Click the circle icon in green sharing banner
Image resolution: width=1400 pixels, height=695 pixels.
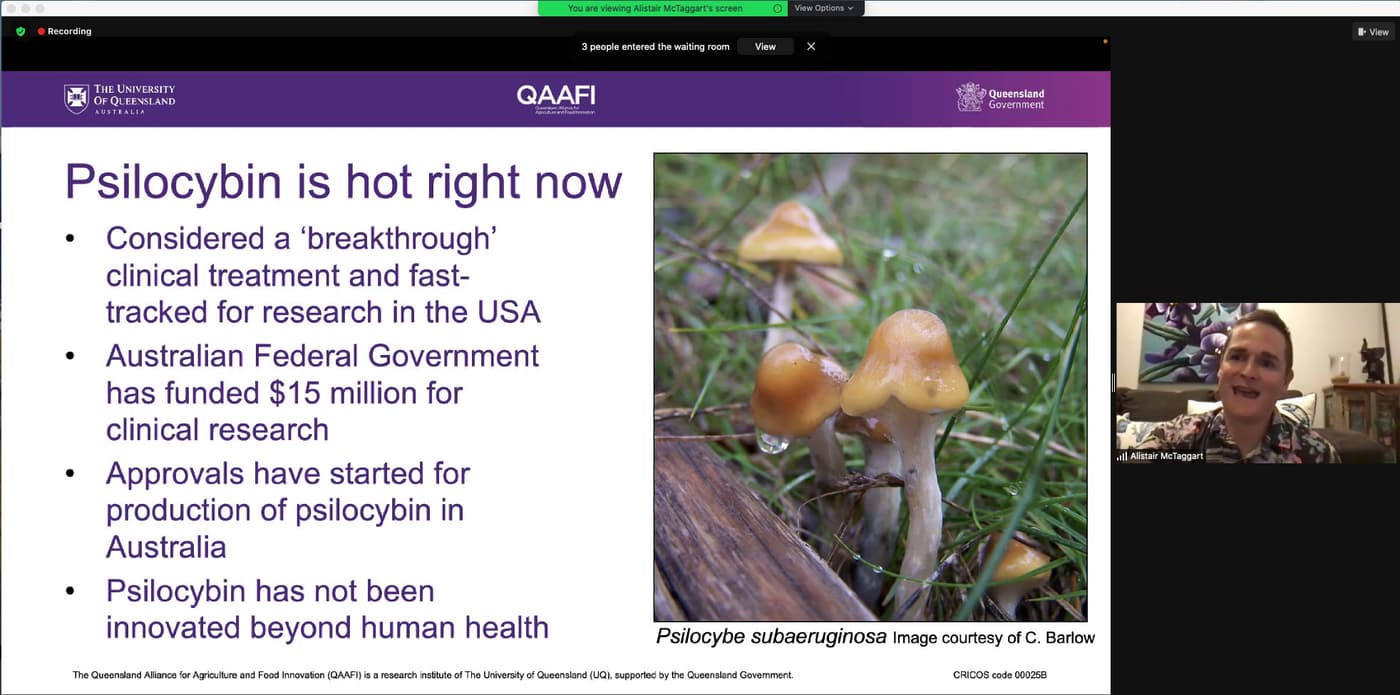pyautogui.click(x=778, y=8)
